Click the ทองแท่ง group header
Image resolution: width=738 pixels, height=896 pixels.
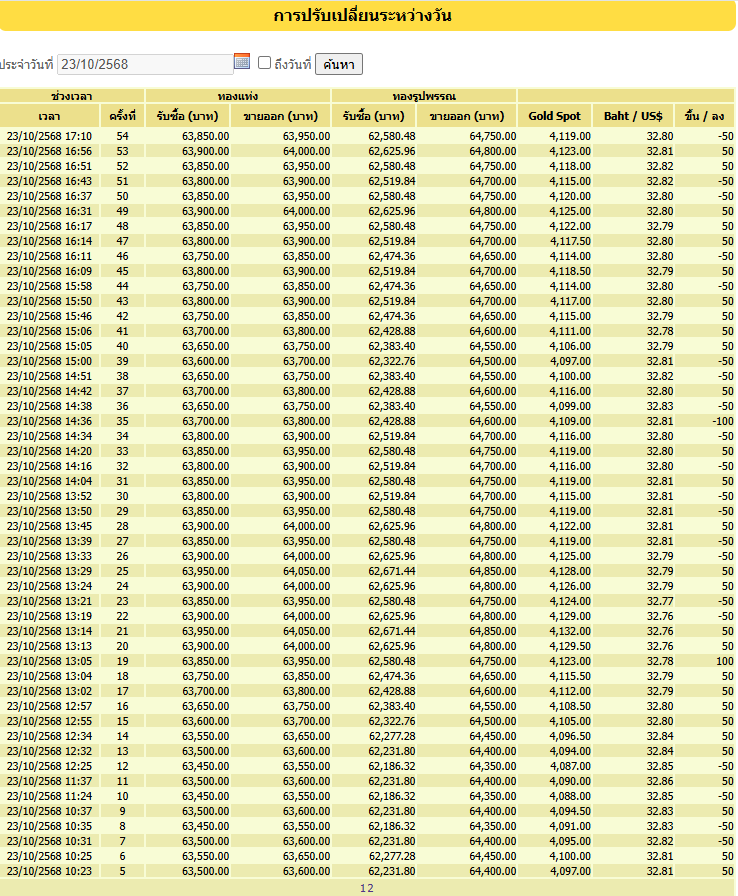click(x=238, y=96)
